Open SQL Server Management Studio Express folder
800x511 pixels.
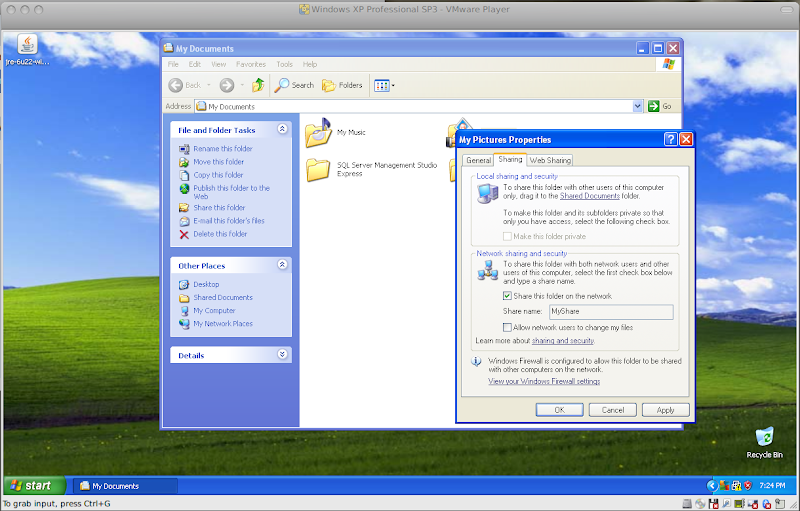318,169
